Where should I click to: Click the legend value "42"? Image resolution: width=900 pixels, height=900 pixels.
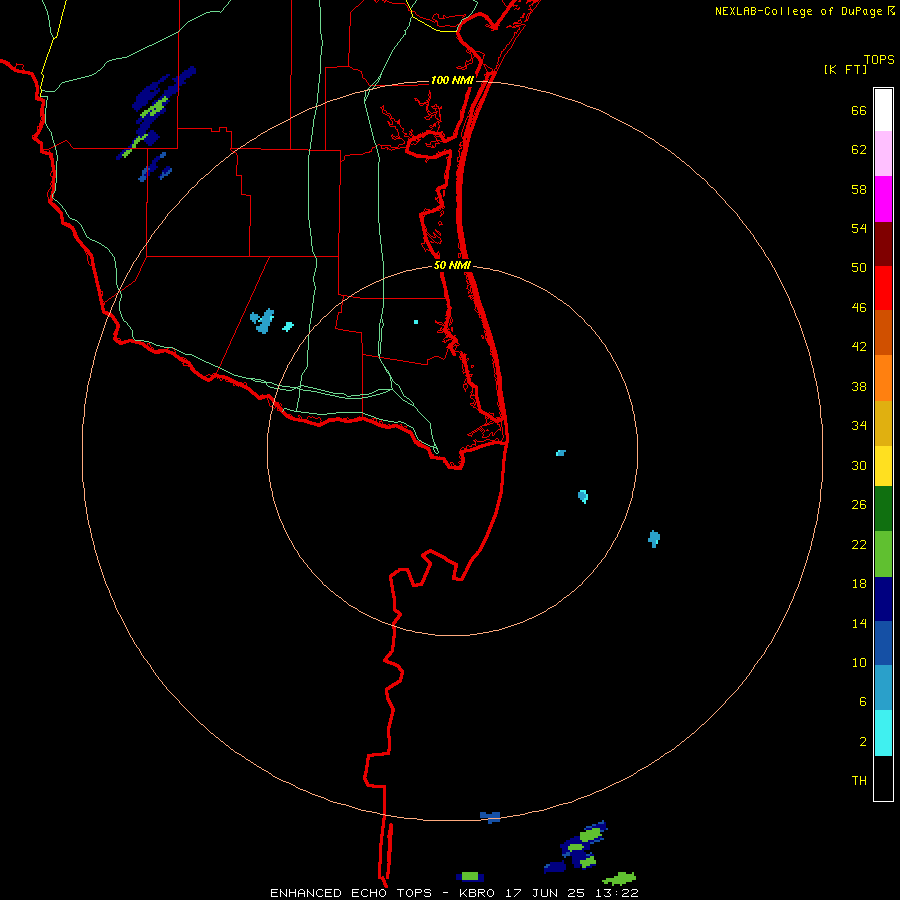coord(859,347)
